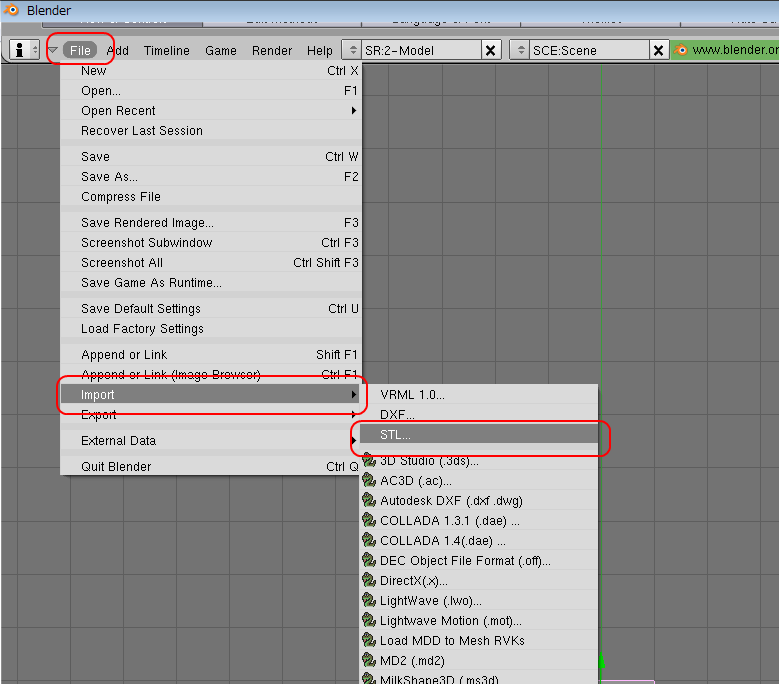Click the Python icon beside DirectX(.x)
Image resolution: width=779 pixels, height=684 pixels.
pos(369,580)
